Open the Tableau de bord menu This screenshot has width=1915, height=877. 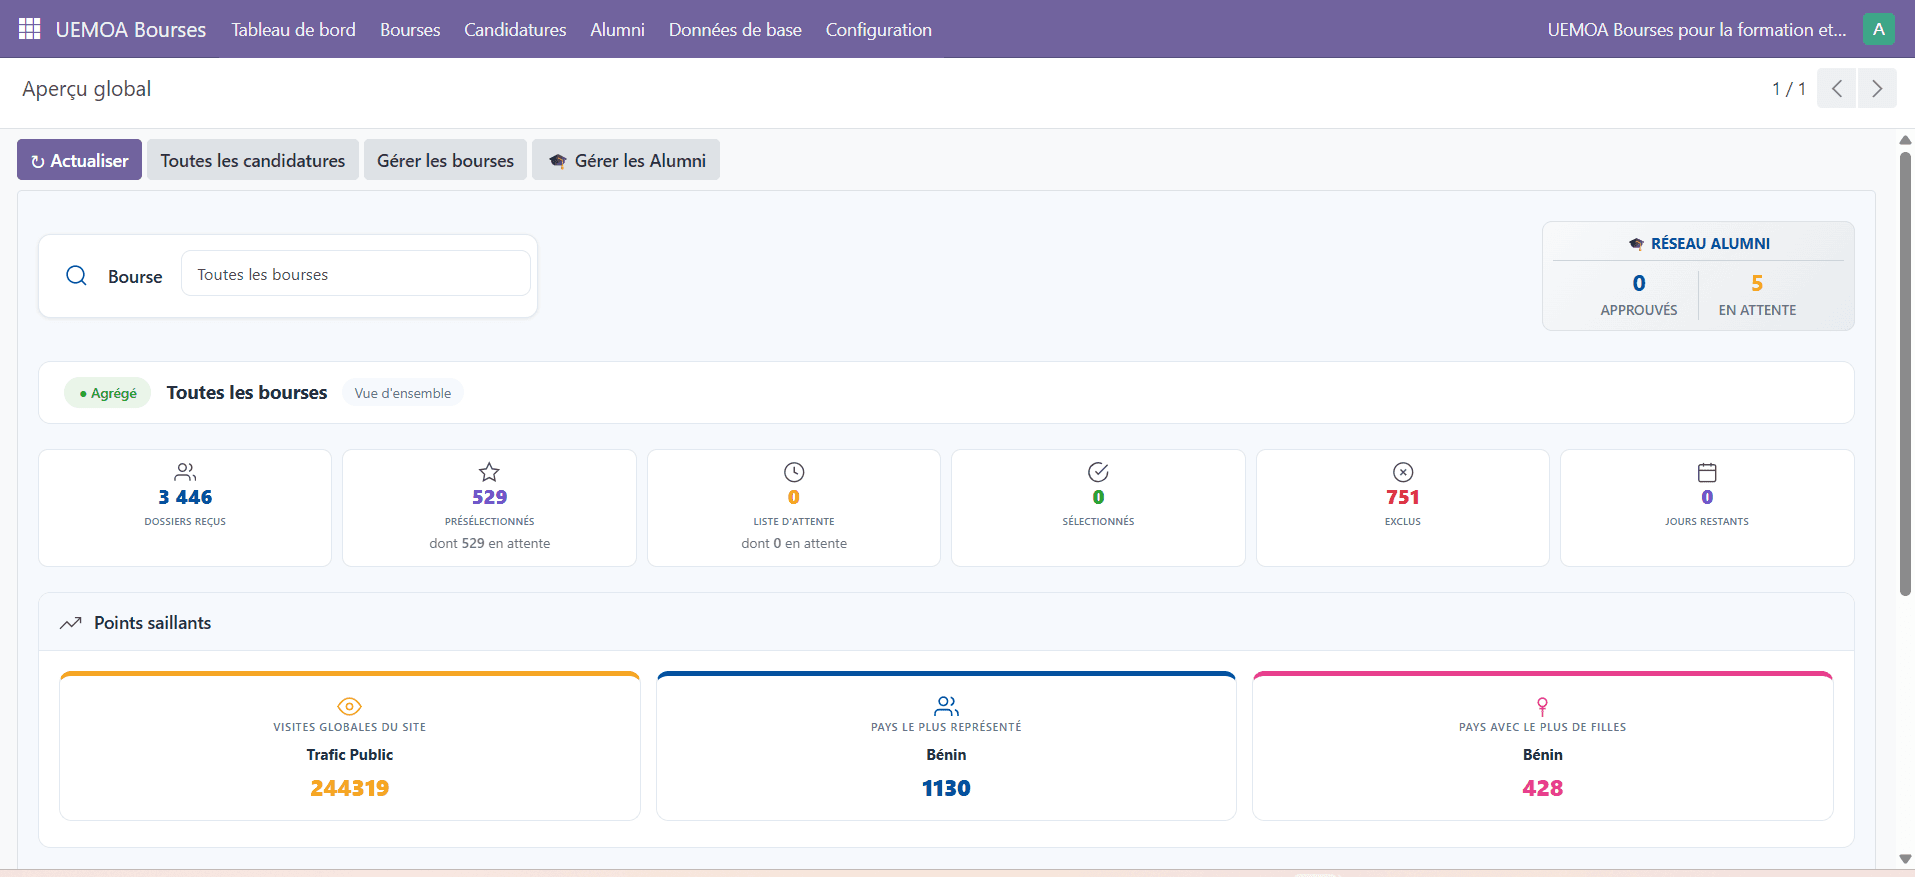[293, 30]
